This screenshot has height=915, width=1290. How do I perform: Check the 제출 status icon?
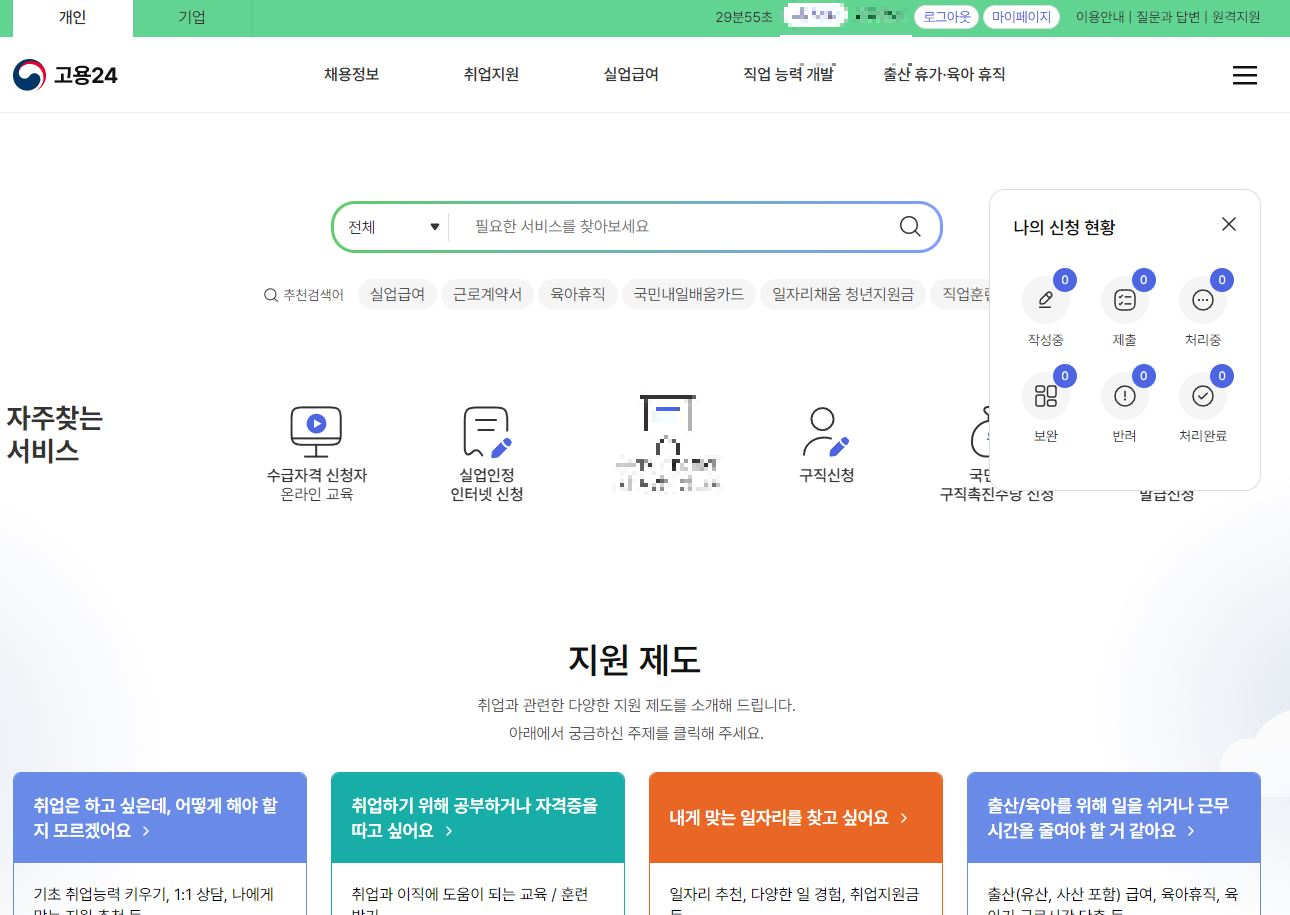[1124, 300]
